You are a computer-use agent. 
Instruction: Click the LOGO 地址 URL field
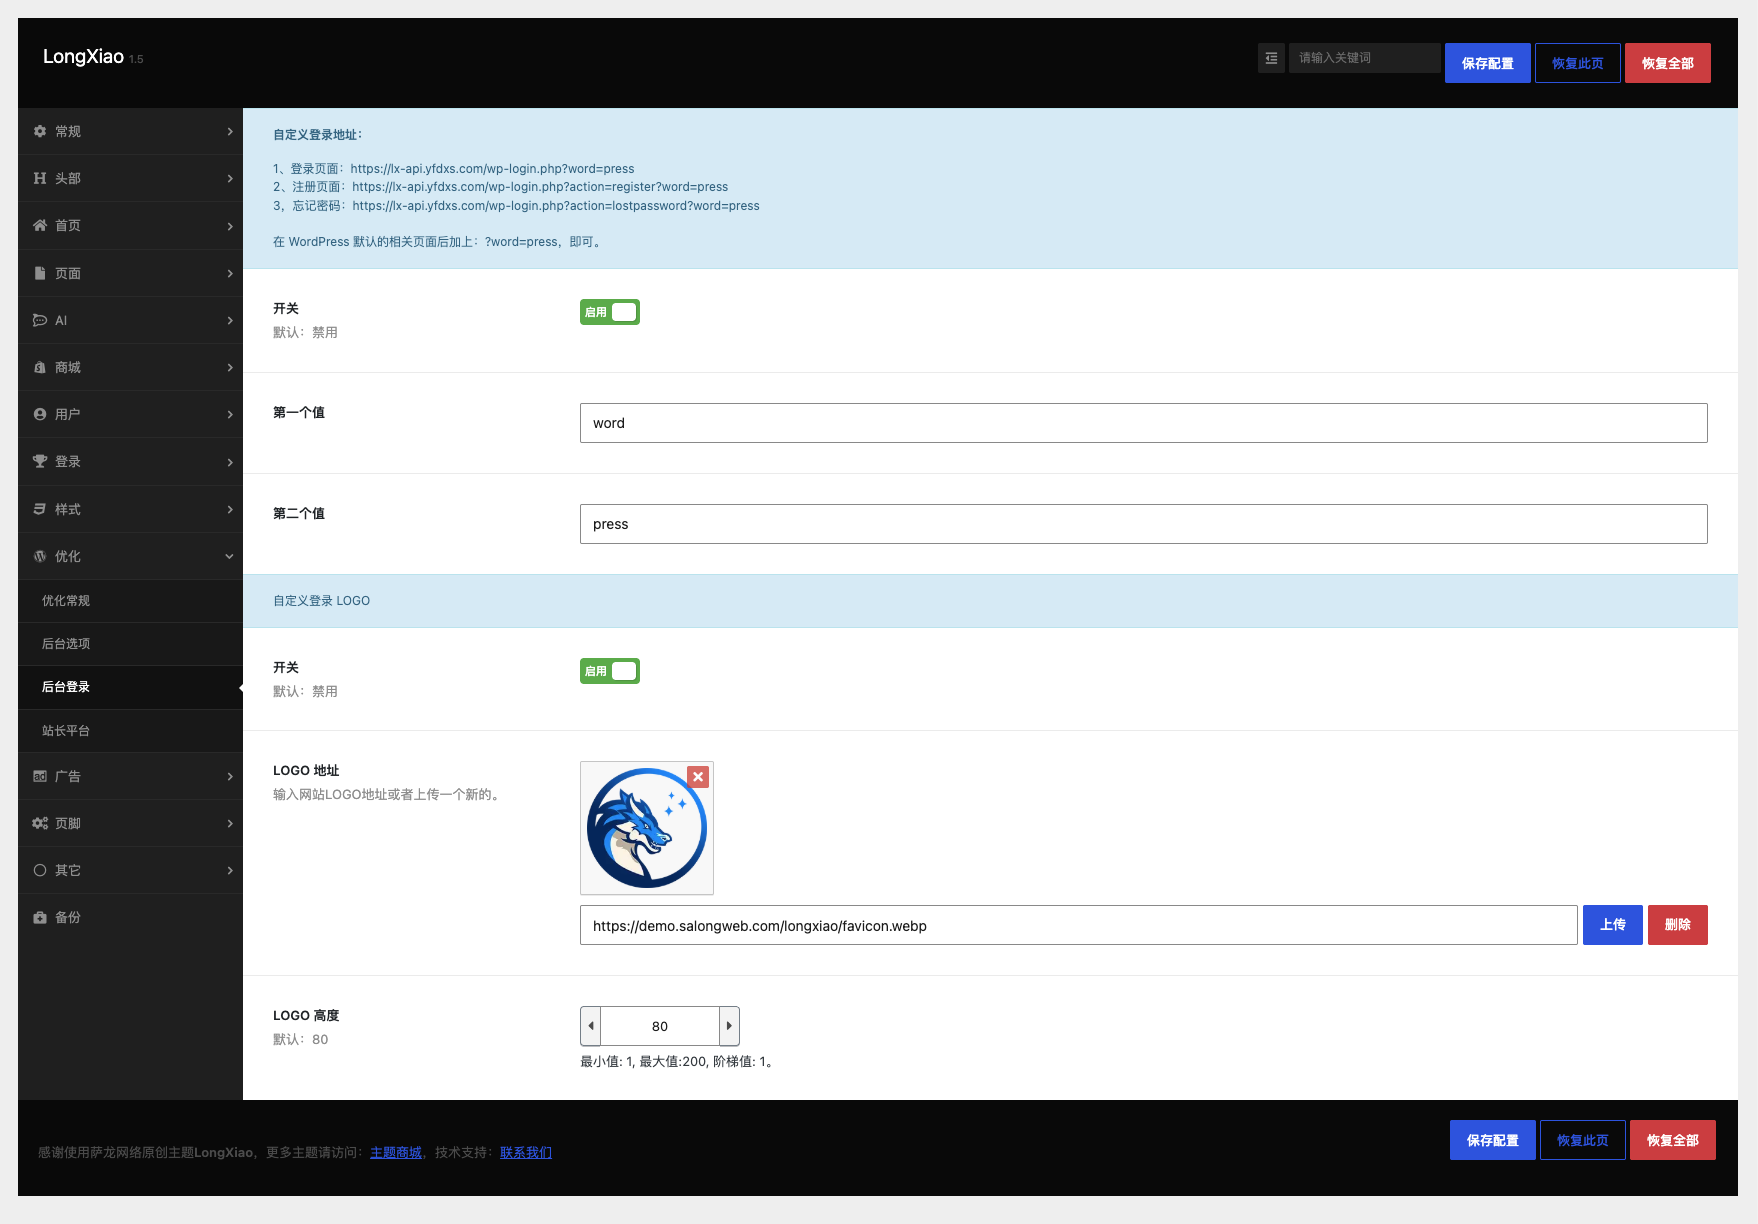(x=1078, y=925)
